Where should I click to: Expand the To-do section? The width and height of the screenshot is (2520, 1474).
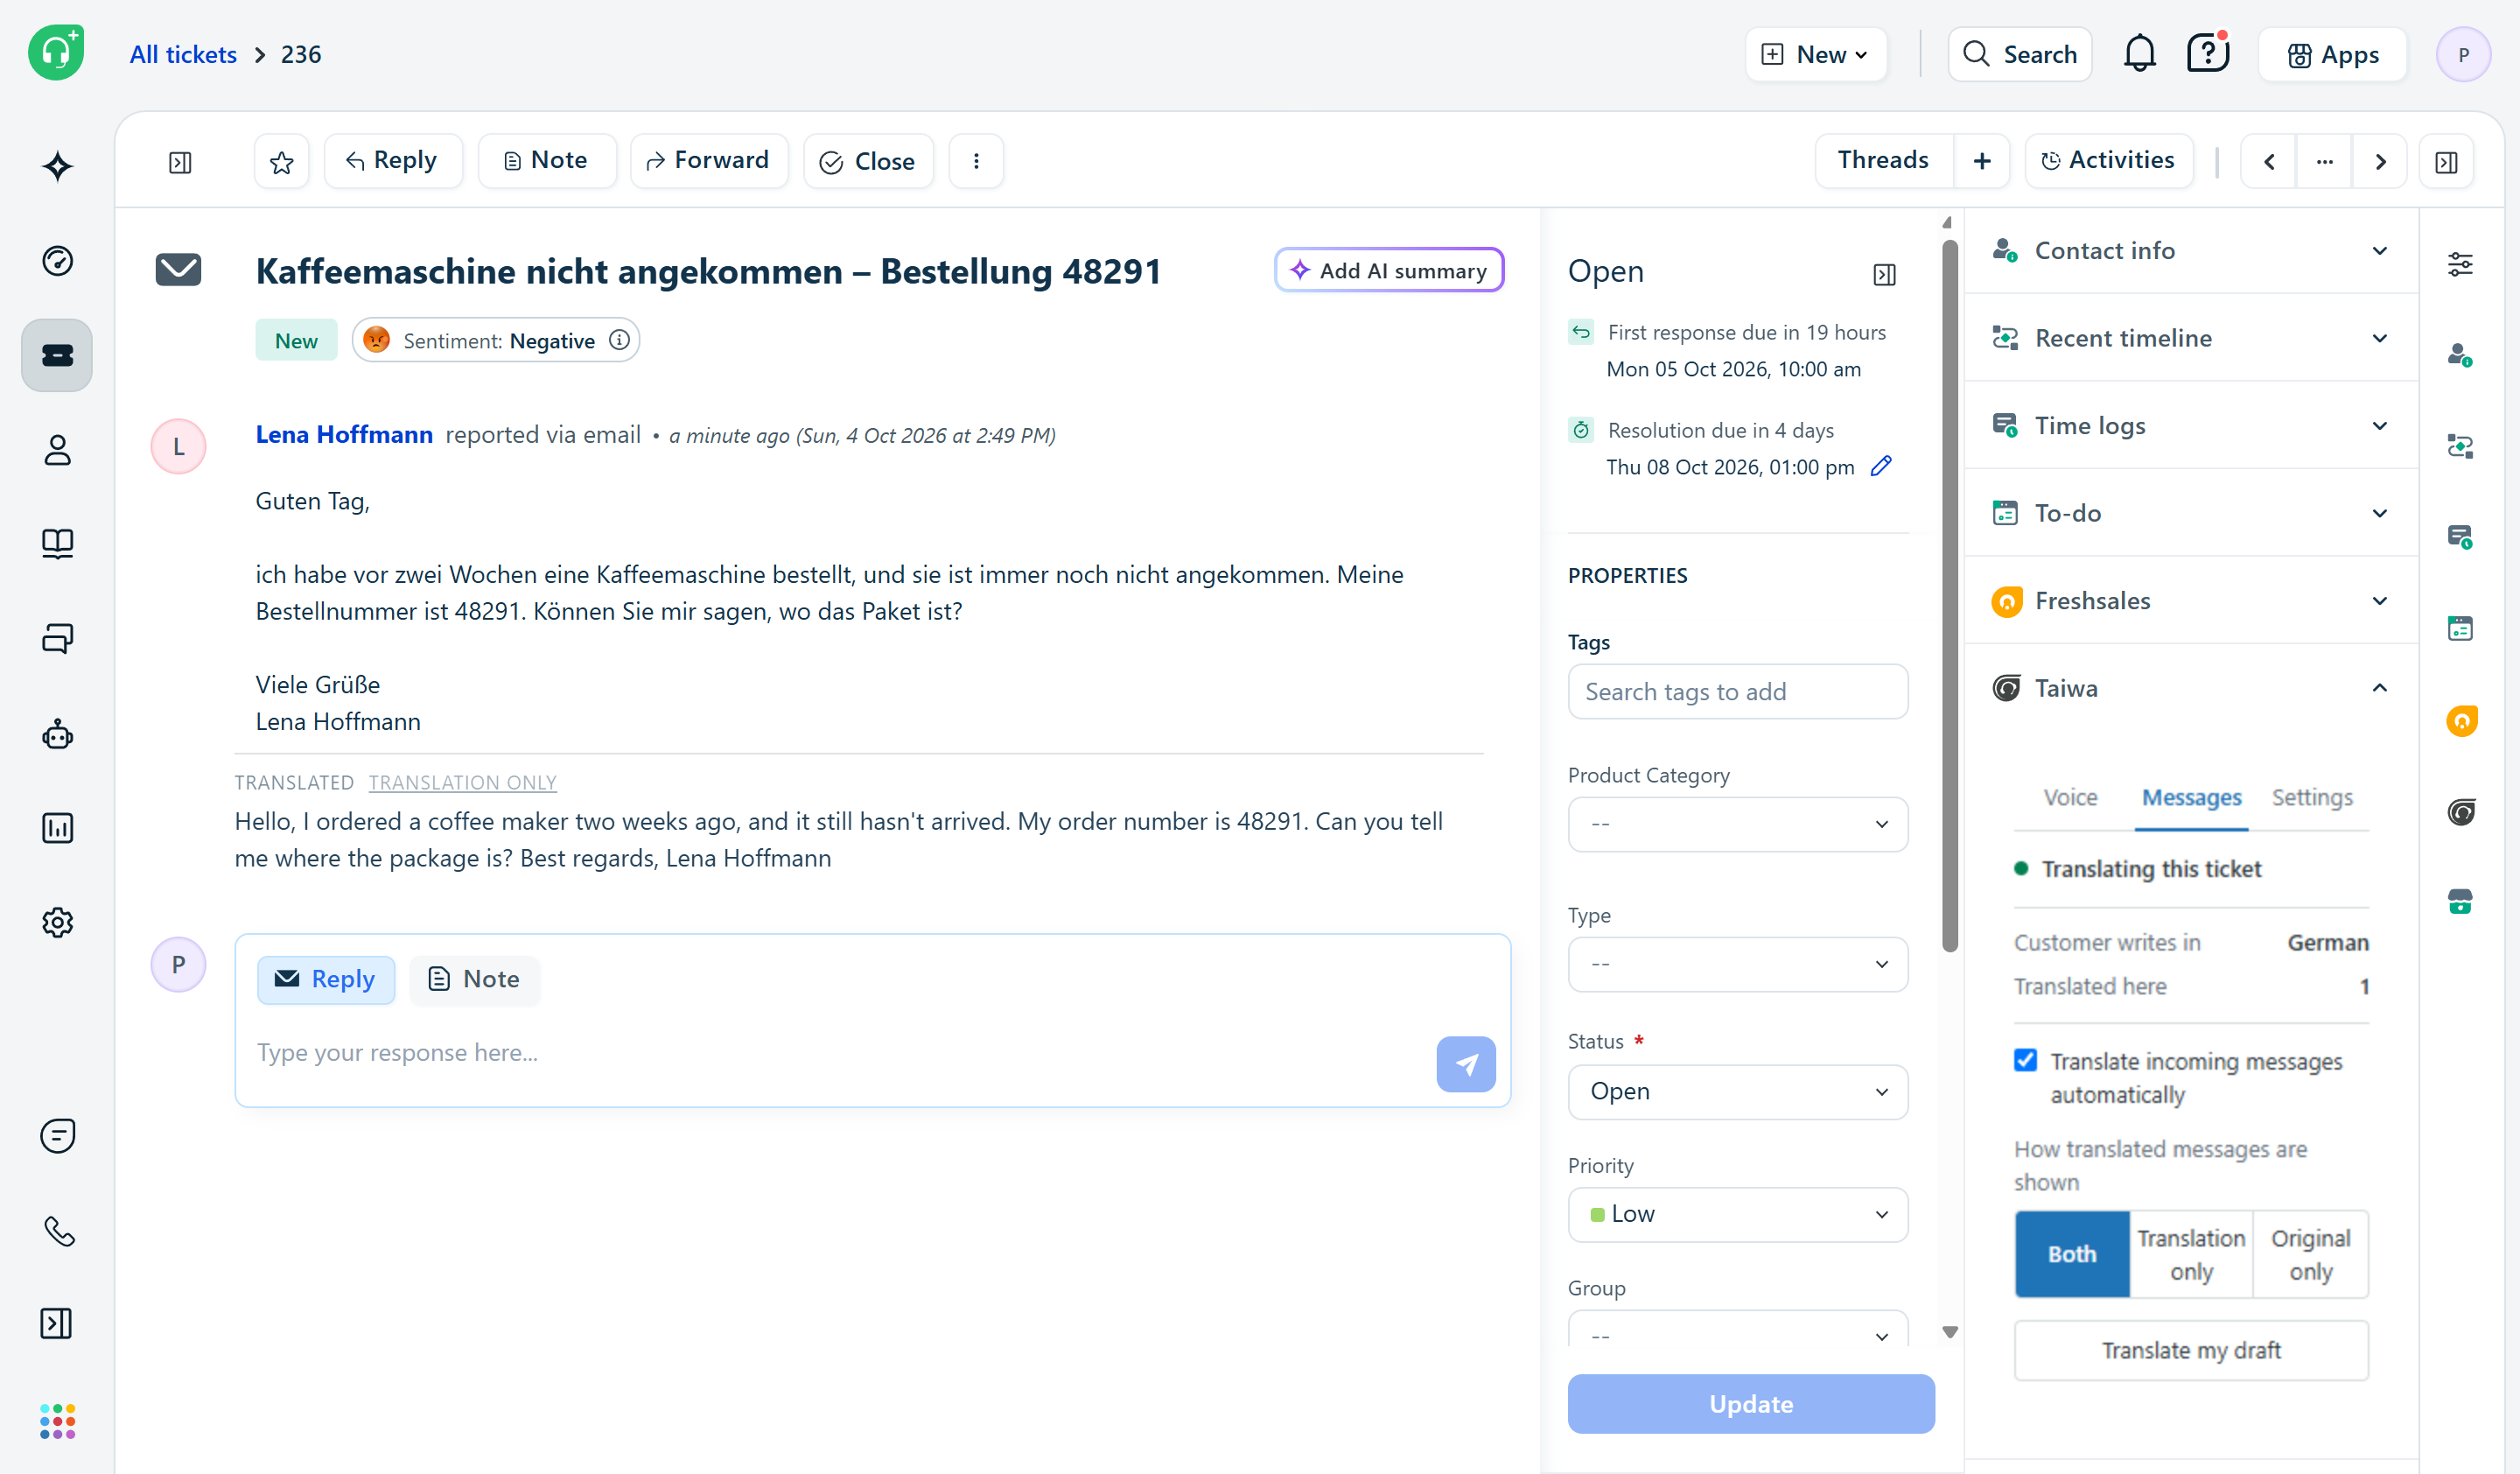[x=2191, y=513]
